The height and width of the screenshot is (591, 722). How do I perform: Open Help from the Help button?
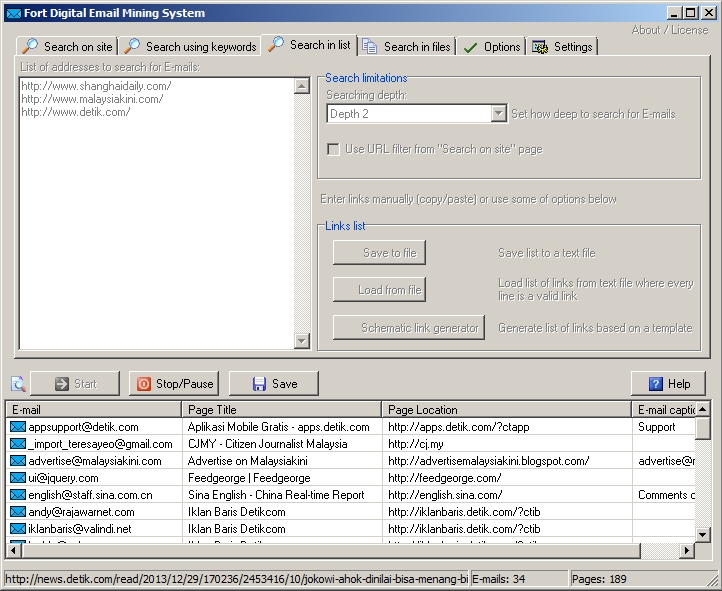point(668,384)
